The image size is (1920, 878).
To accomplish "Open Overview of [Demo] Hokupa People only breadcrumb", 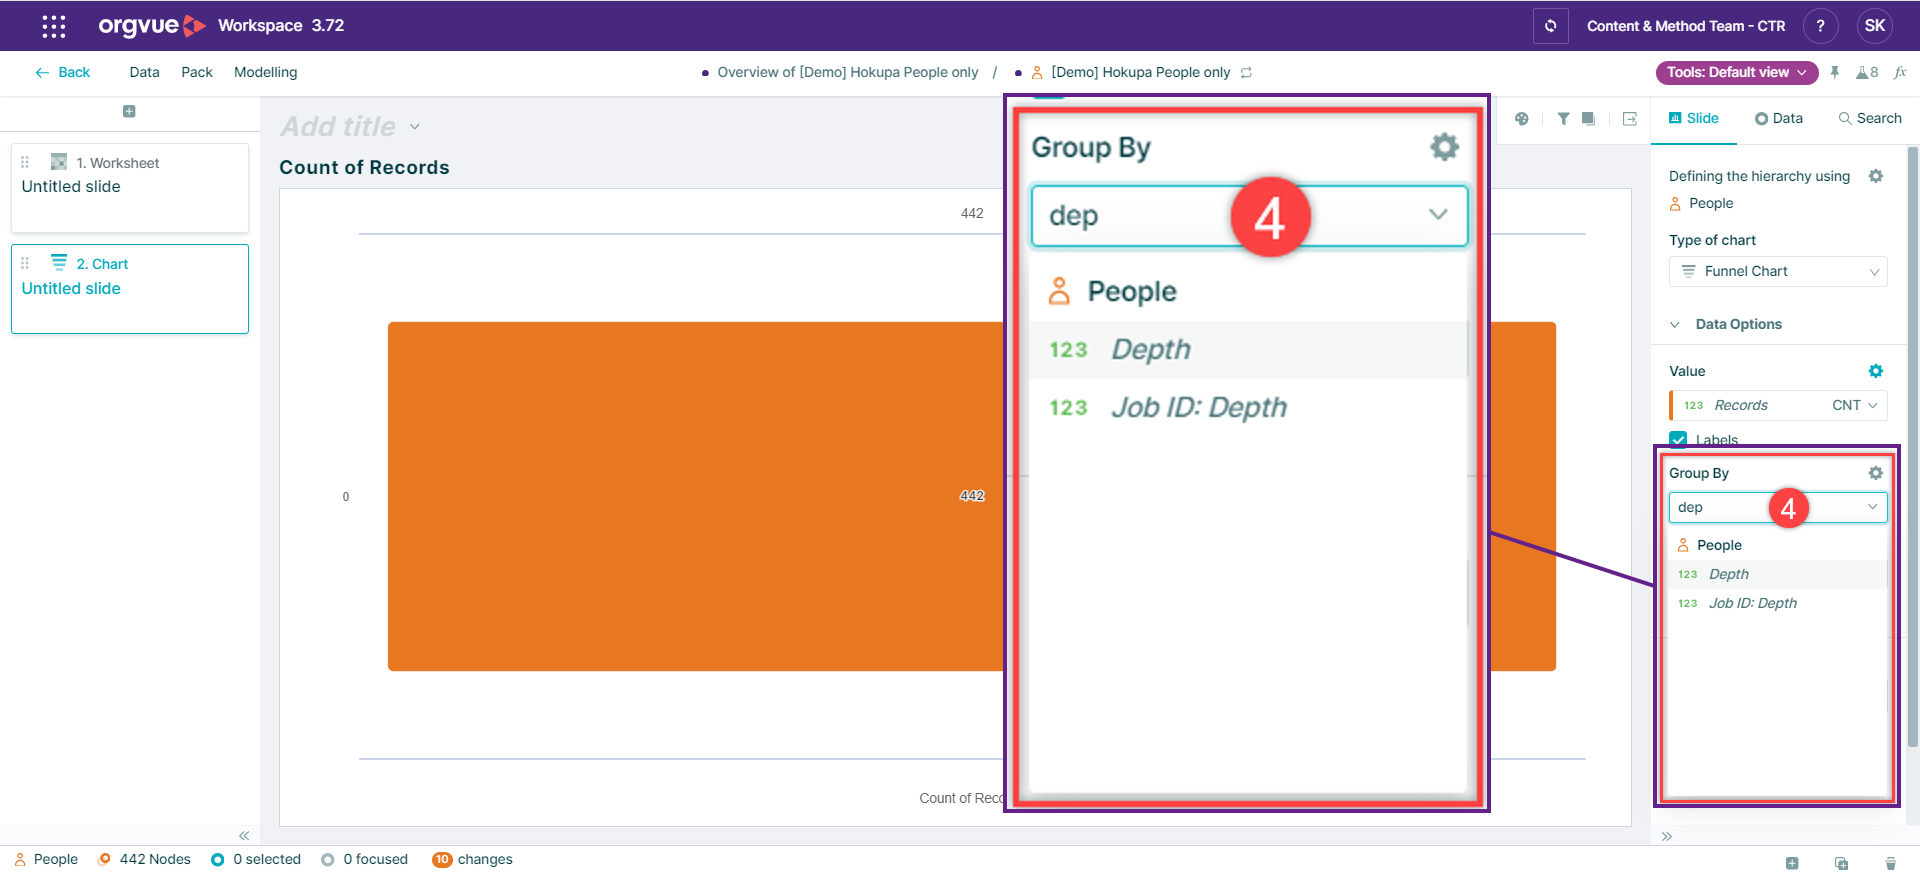I will (847, 72).
